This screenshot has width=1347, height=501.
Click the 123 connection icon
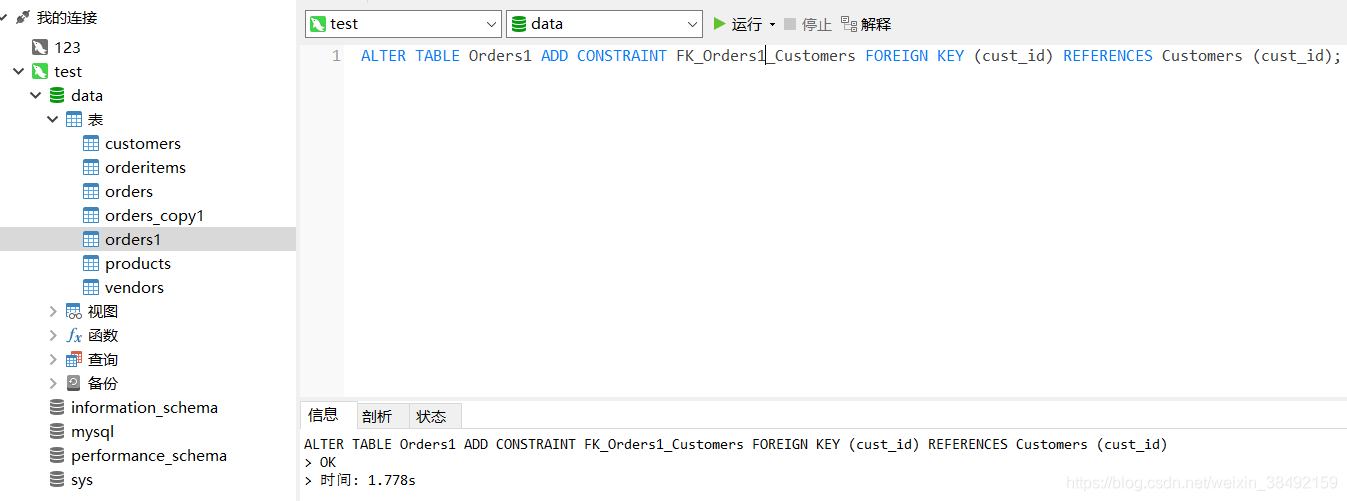(40, 47)
